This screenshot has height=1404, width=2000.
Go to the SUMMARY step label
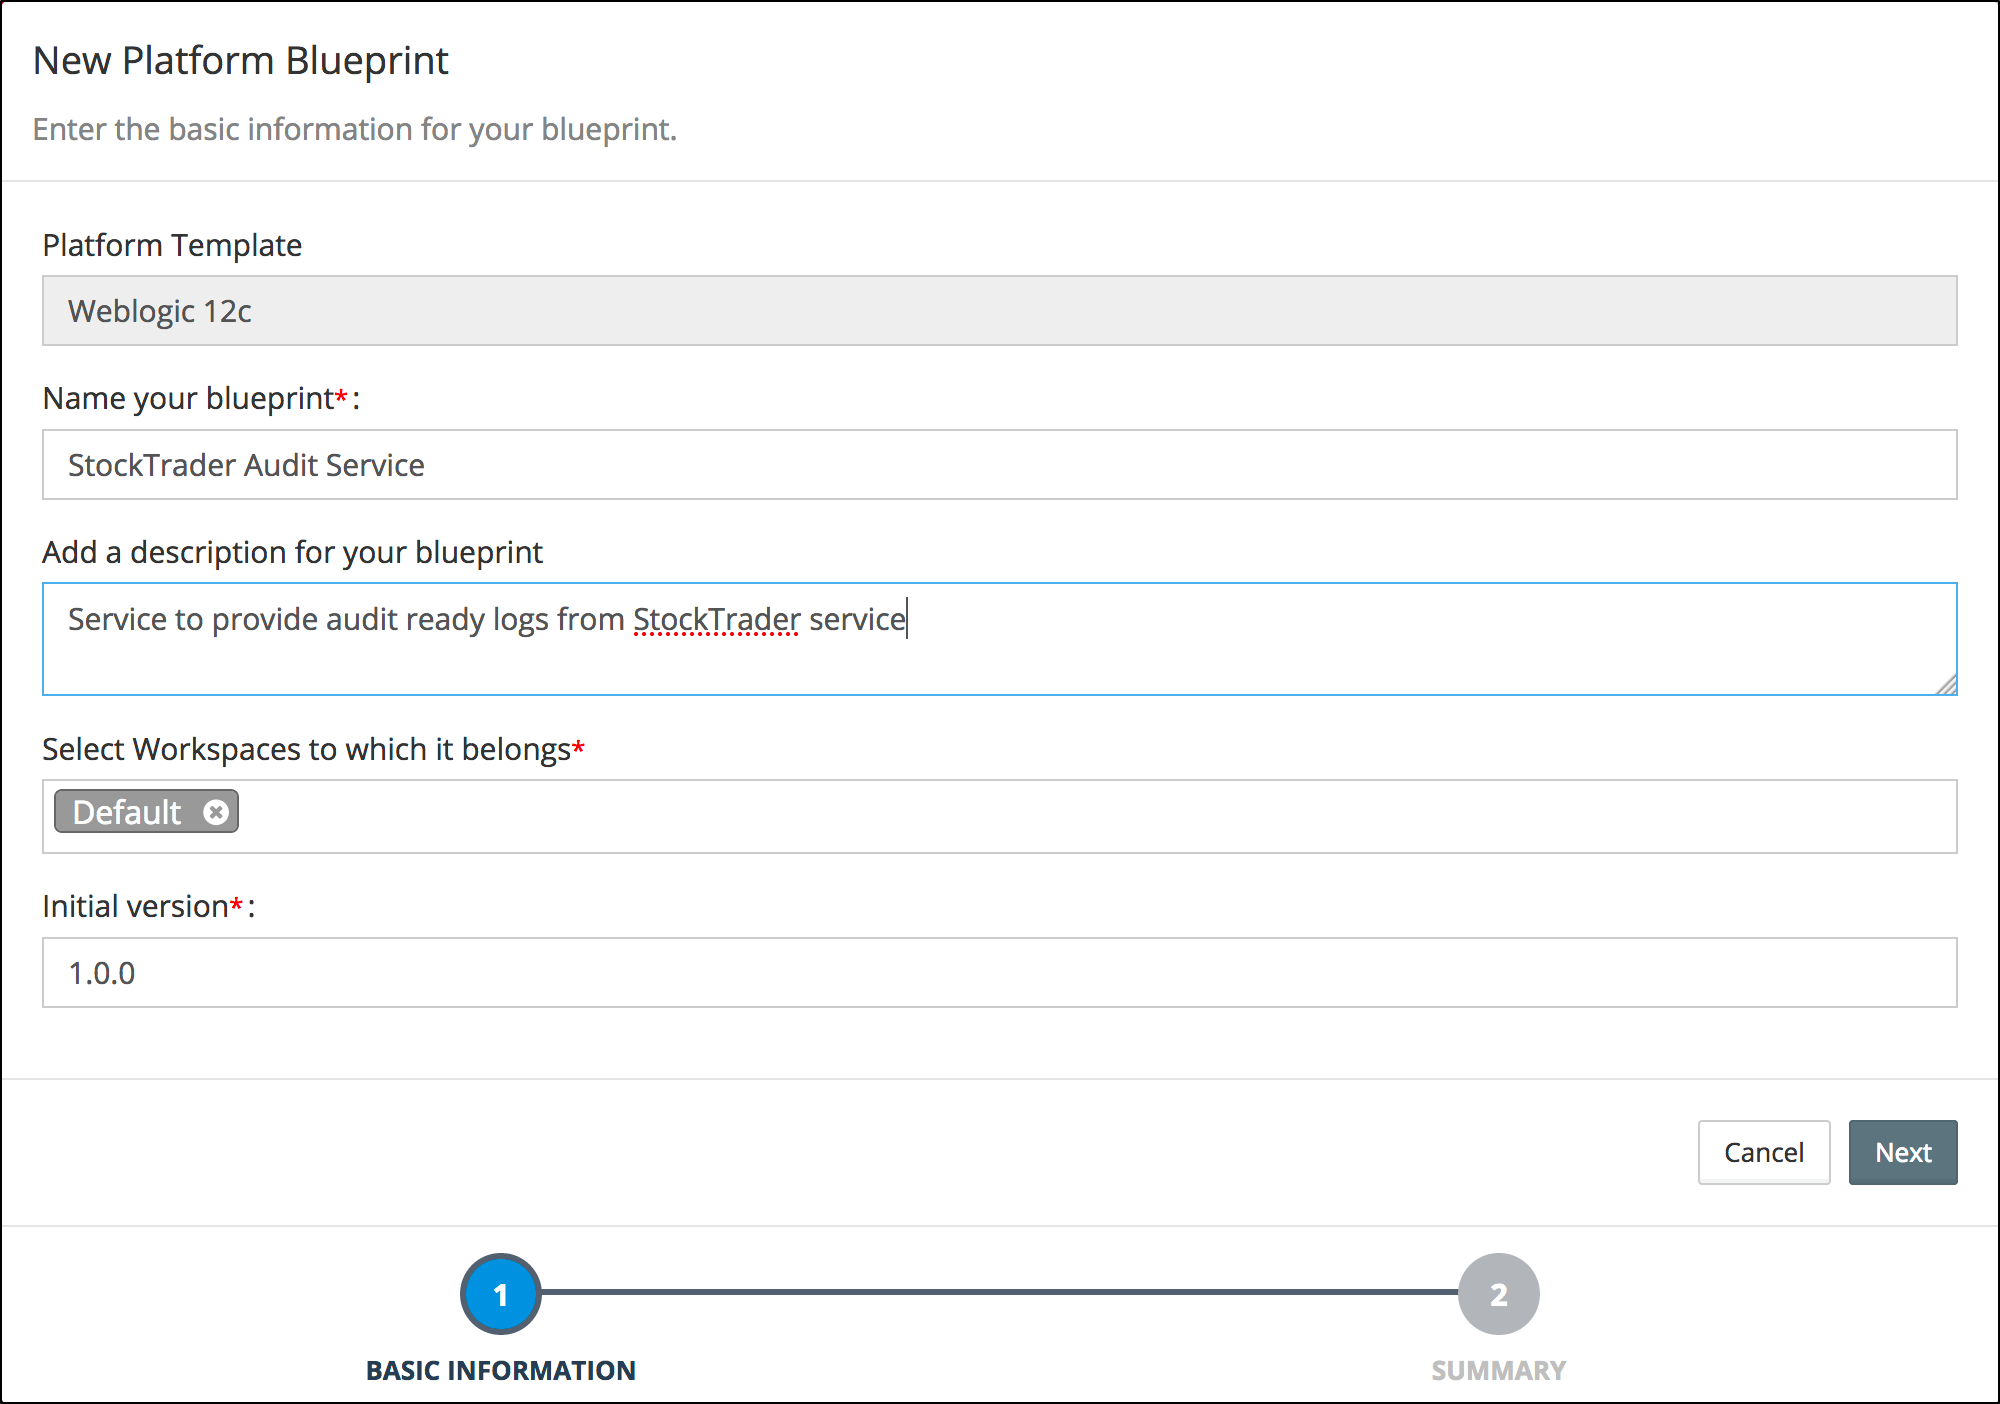click(1498, 1370)
